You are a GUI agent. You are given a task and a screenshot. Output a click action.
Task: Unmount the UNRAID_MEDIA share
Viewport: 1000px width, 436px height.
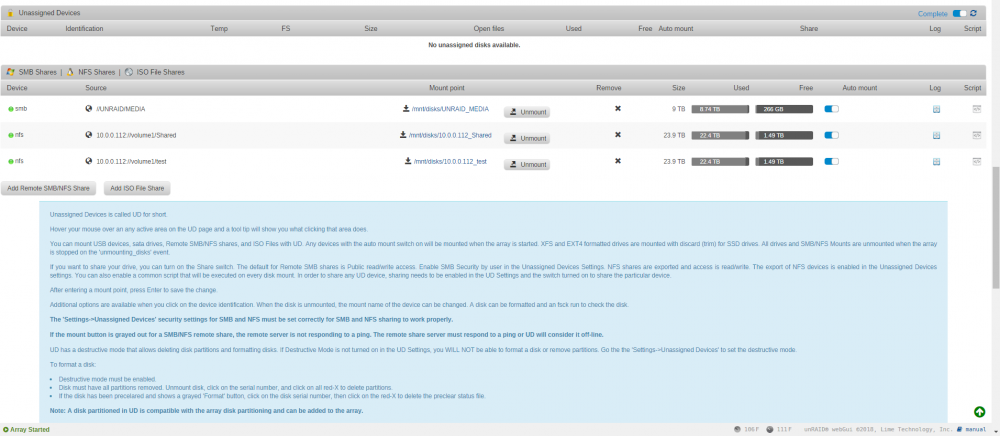(x=527, y=112)
